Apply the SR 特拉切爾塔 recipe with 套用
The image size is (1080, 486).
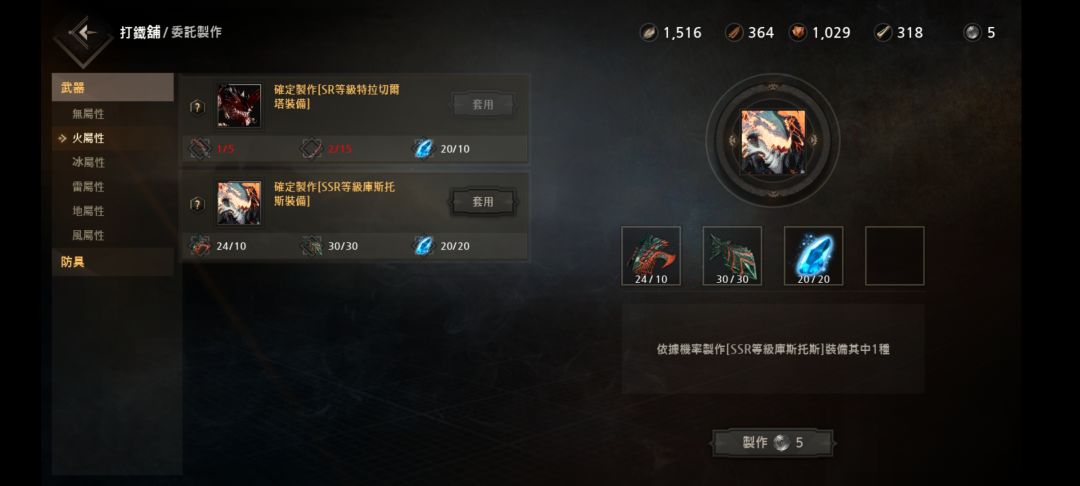point(483,105)
